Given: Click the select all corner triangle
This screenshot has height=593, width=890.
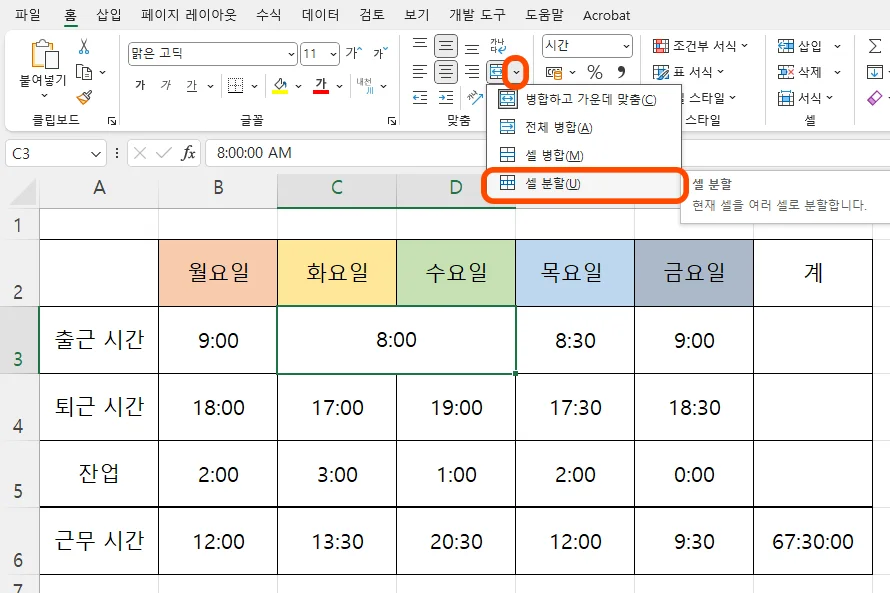Looking at the screenshot, I should click(x=24, y=191).
